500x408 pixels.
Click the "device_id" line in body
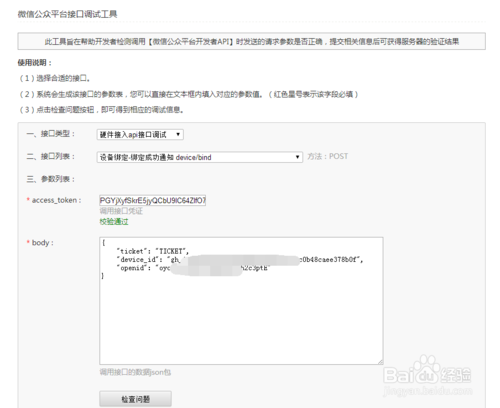[x=240, y=260]
